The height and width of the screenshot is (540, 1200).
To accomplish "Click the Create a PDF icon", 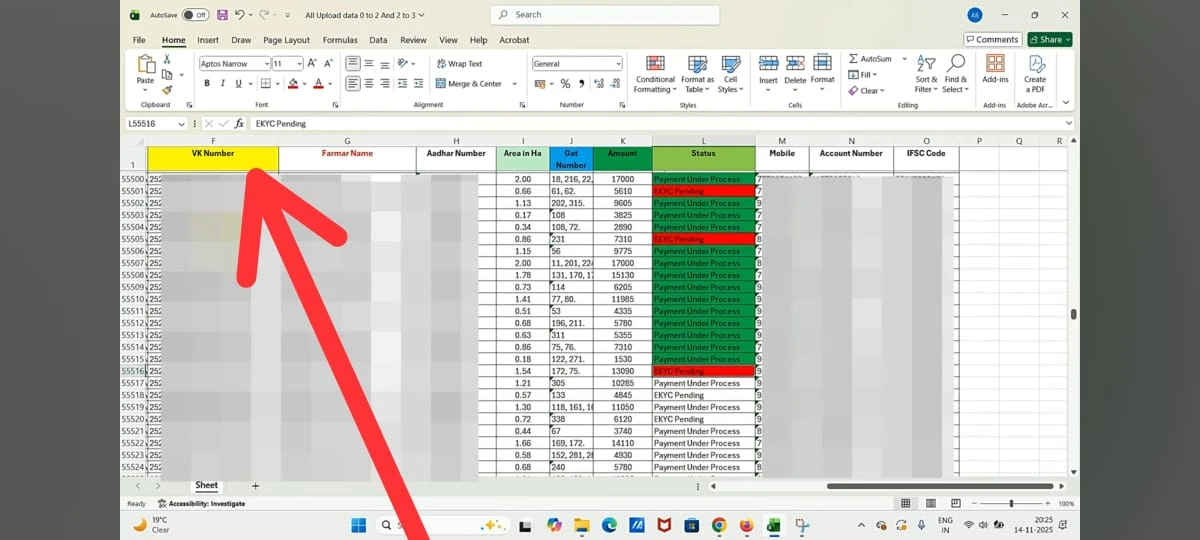I will pos(1035,64).
